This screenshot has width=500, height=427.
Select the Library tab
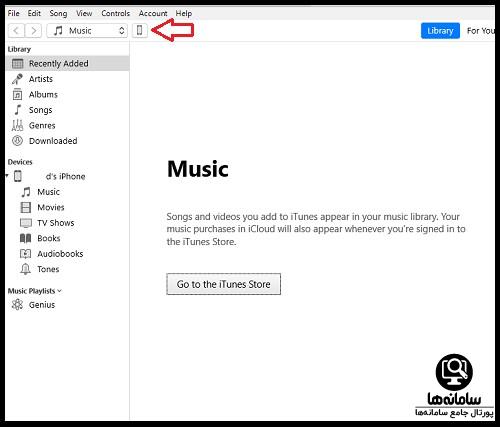click(440, 31)
